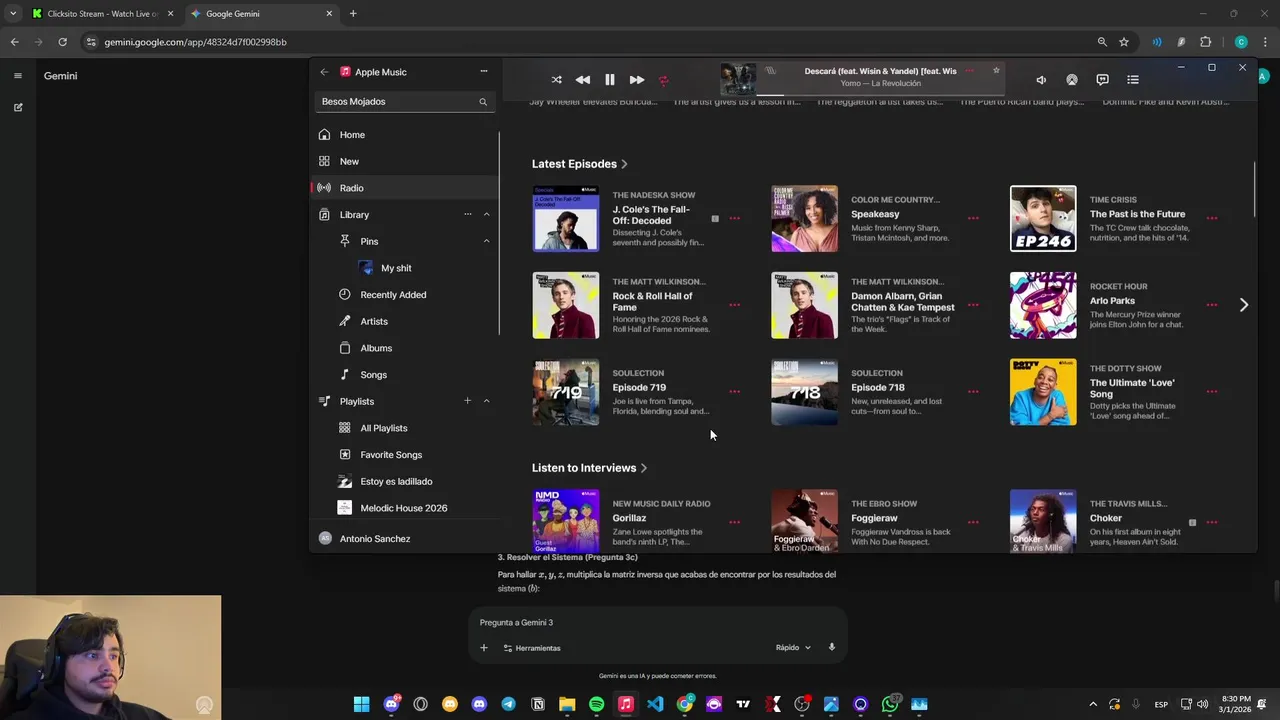Open more options for The Past is the Future
Viewport: 1280px width, 720px height.
pos(1212,218)
